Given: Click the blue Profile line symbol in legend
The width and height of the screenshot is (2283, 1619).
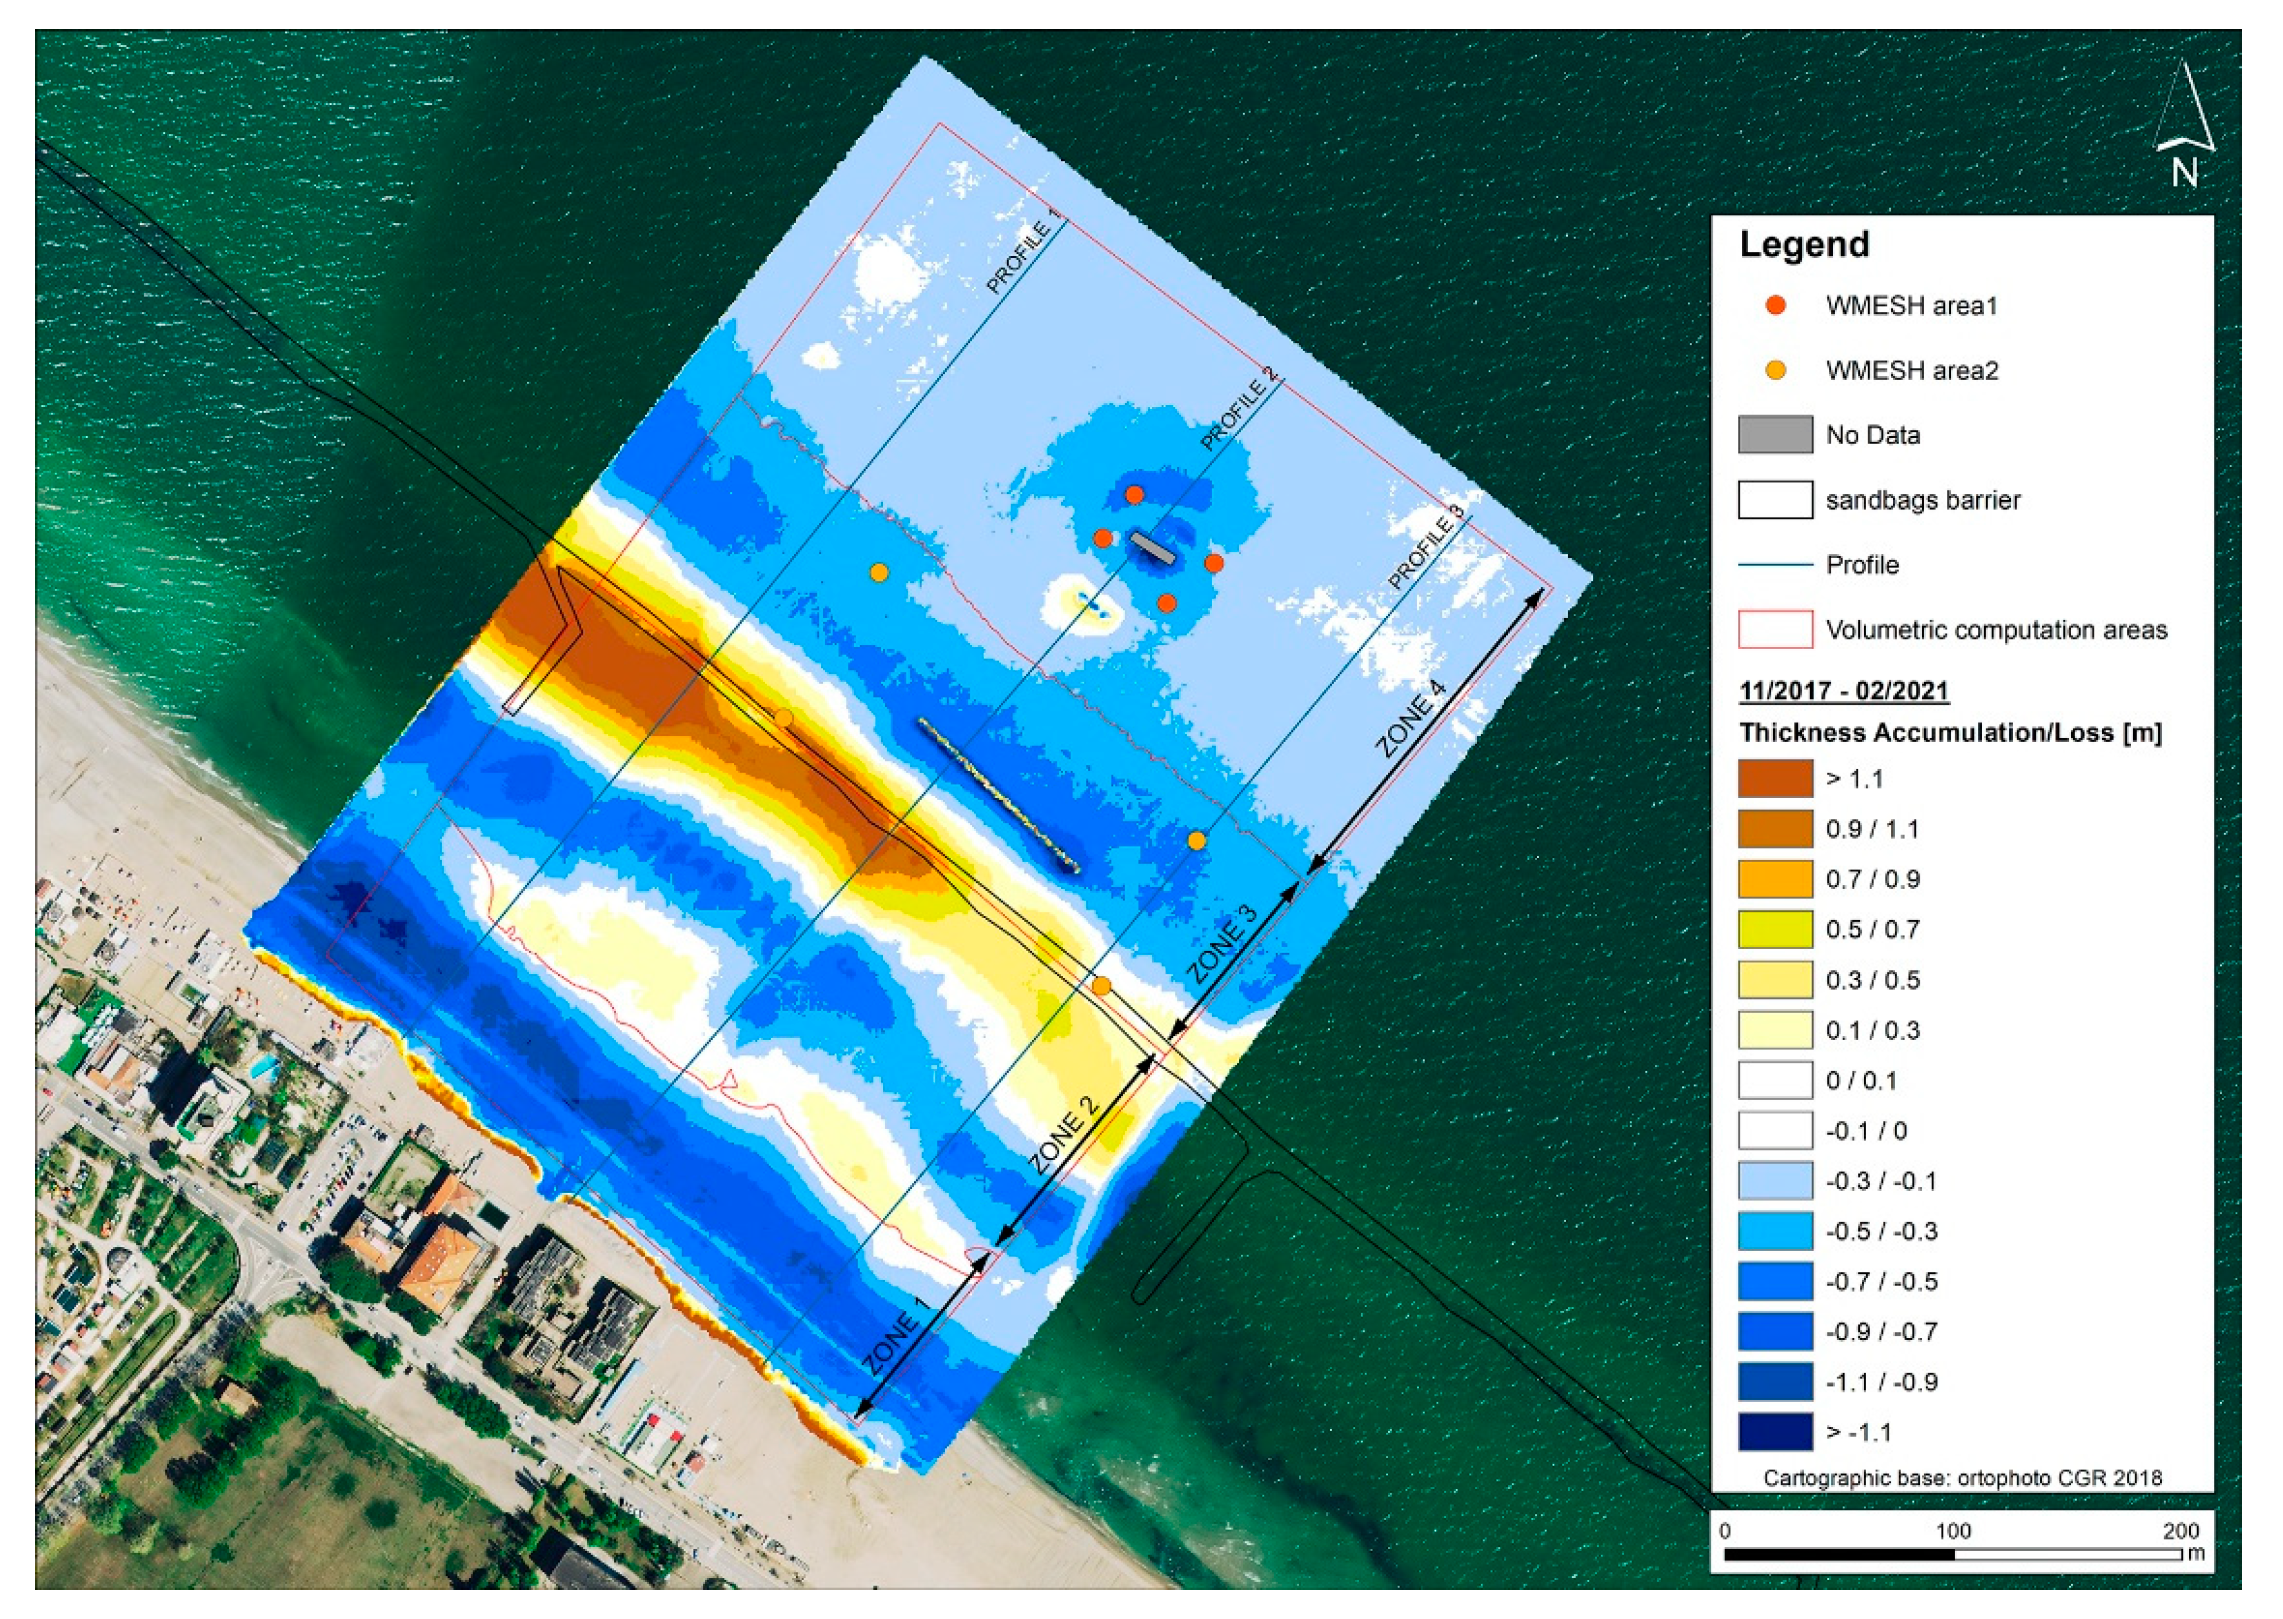Looking at the screenshot, I should click(x=1774, y=565).
